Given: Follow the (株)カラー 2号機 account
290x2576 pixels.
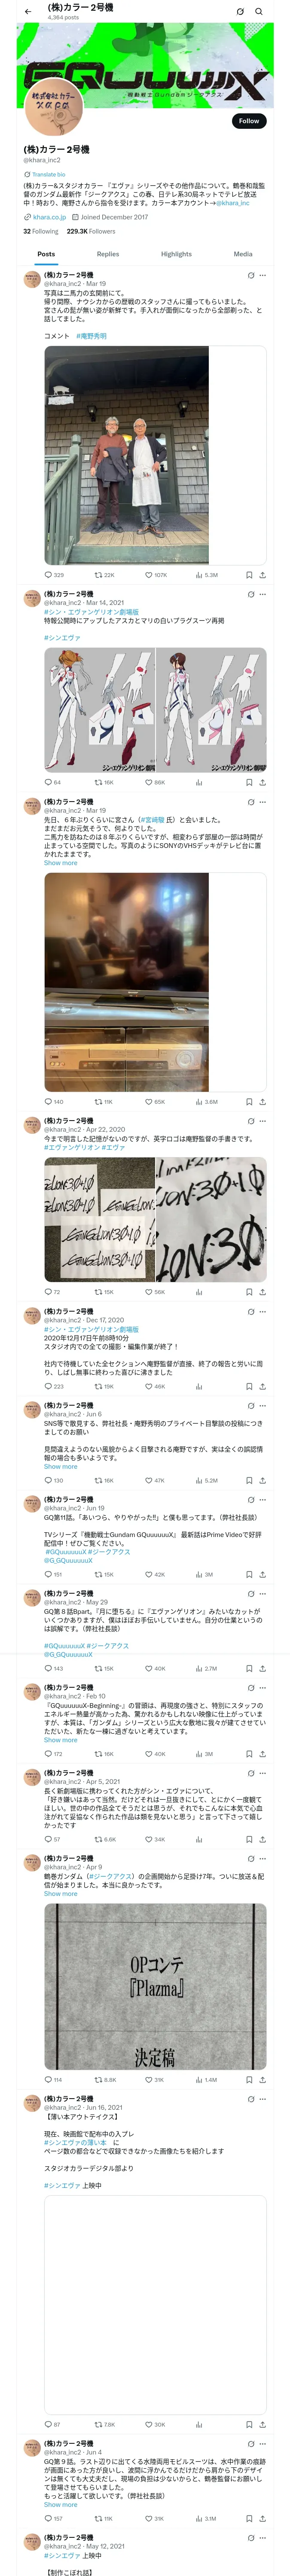Looking at the screenshot, I should (249, 121).
